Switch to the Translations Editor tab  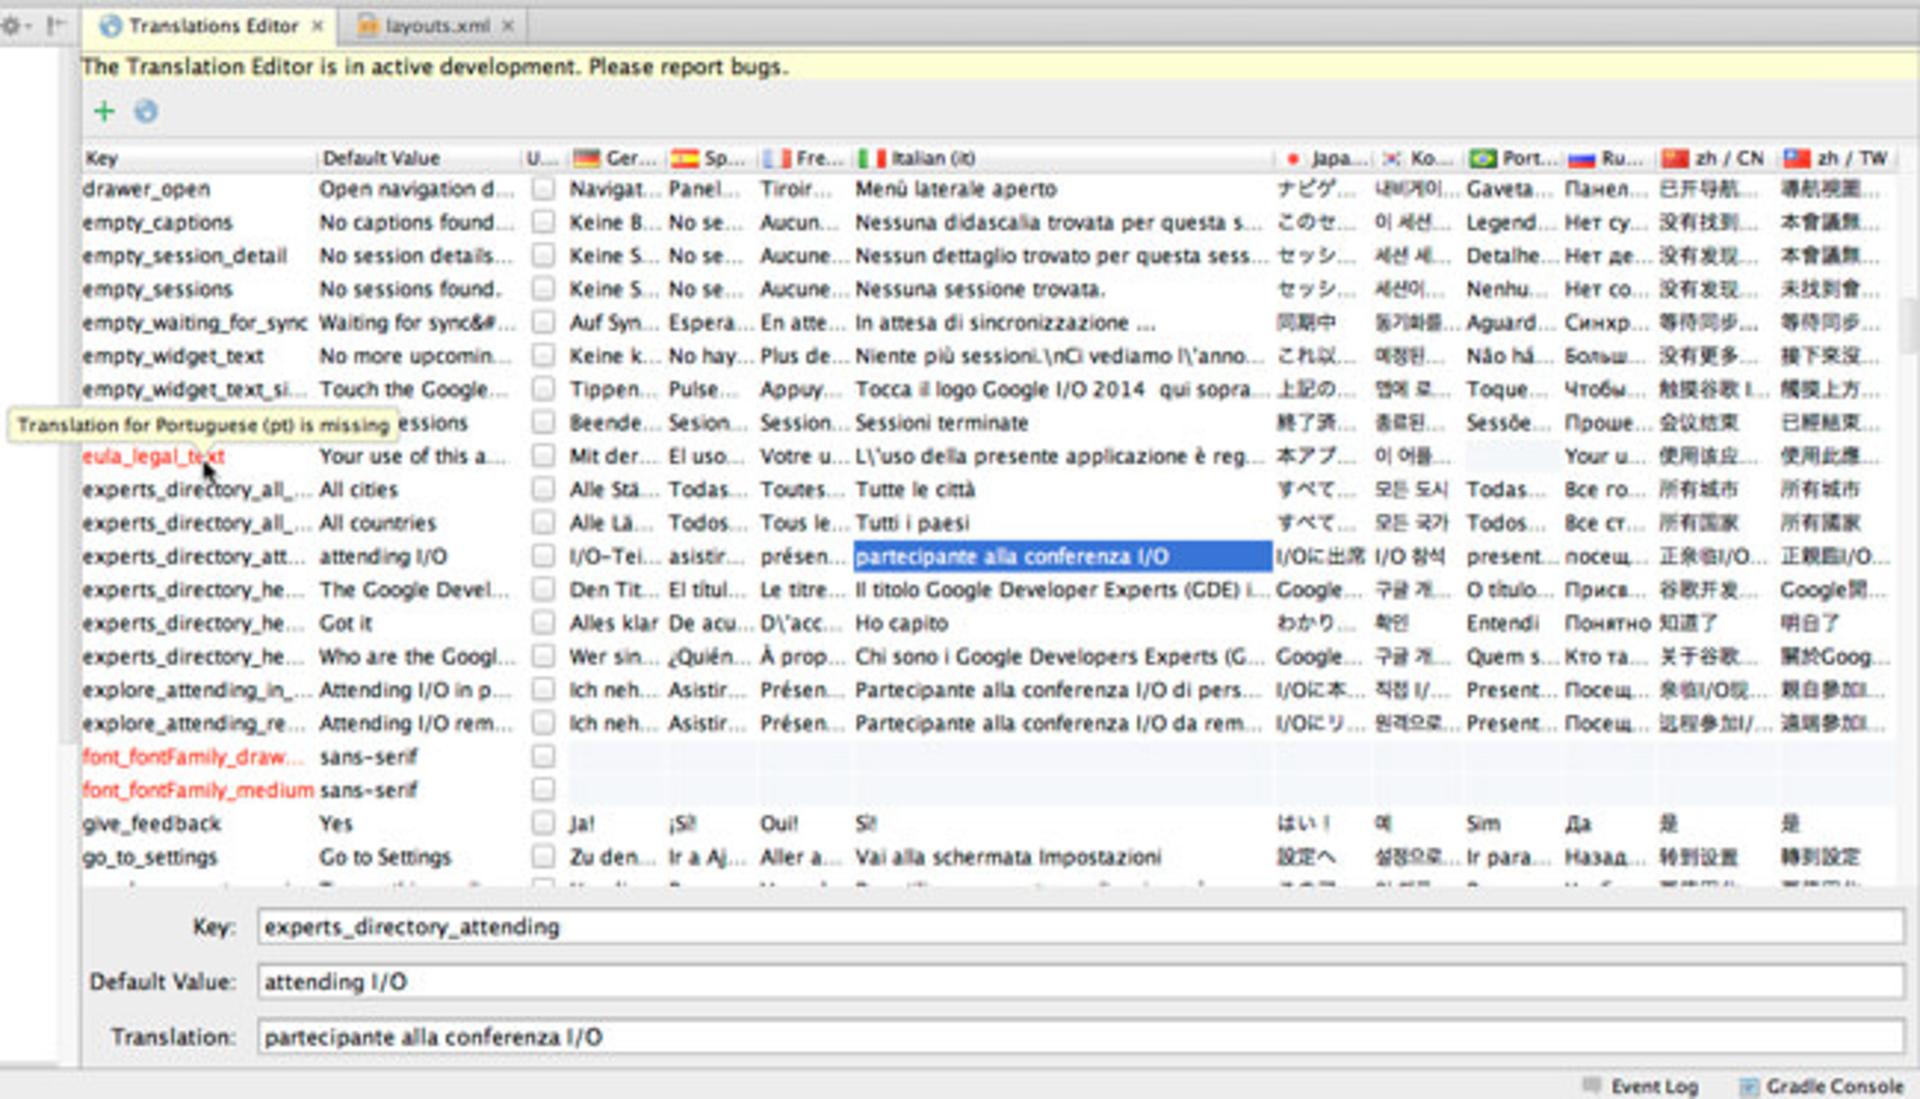212,26
